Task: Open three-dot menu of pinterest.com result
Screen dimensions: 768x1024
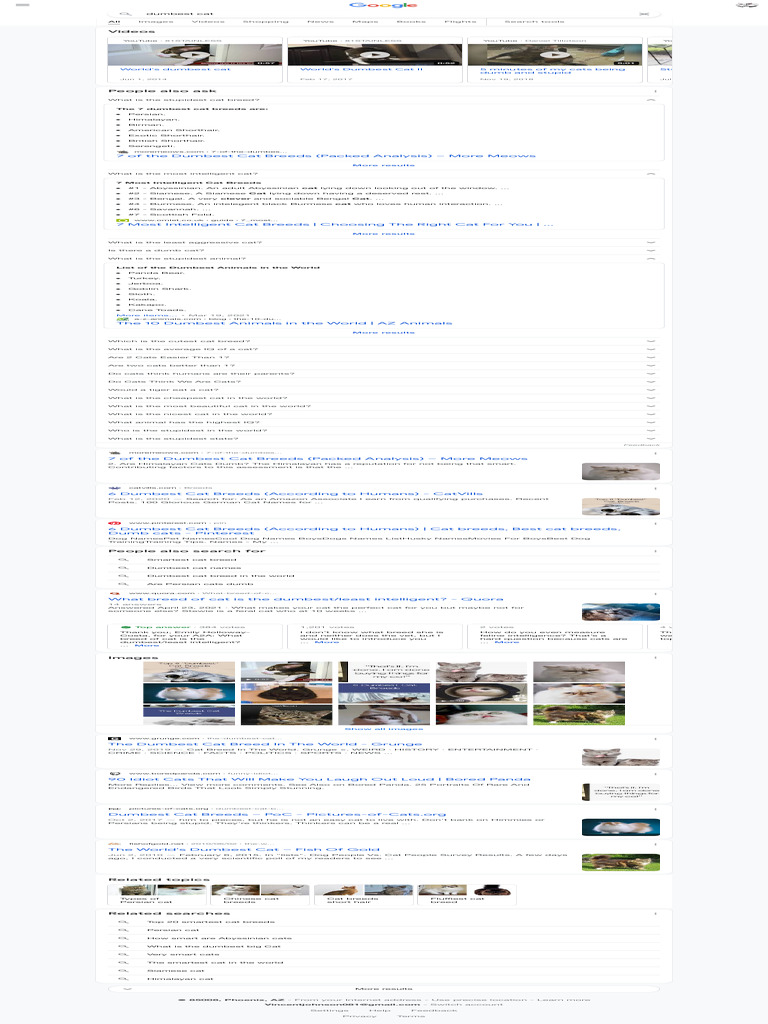Action: 656,523
